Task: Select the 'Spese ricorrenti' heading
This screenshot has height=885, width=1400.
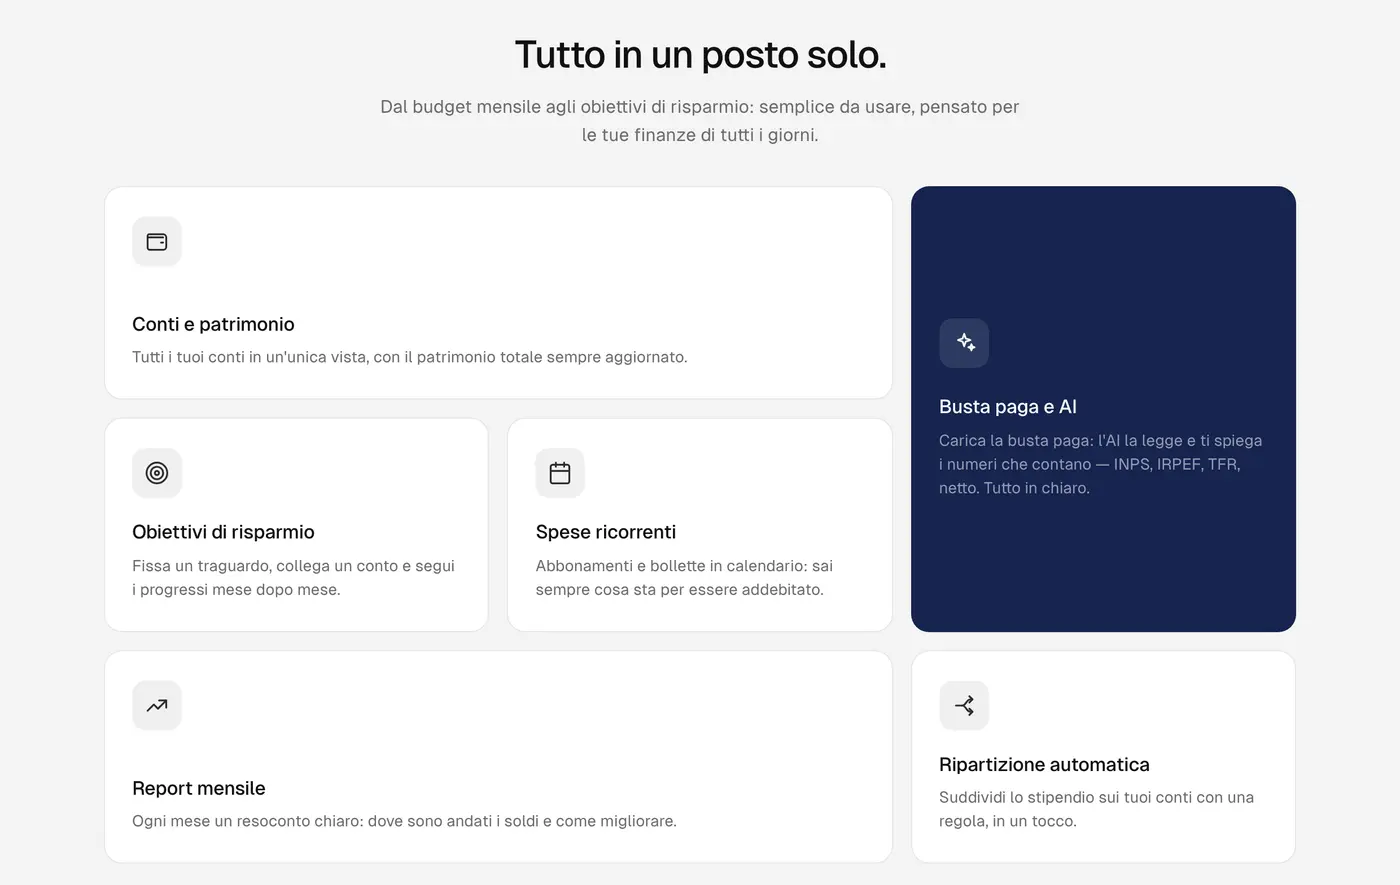Action: [x=606, y=532]
